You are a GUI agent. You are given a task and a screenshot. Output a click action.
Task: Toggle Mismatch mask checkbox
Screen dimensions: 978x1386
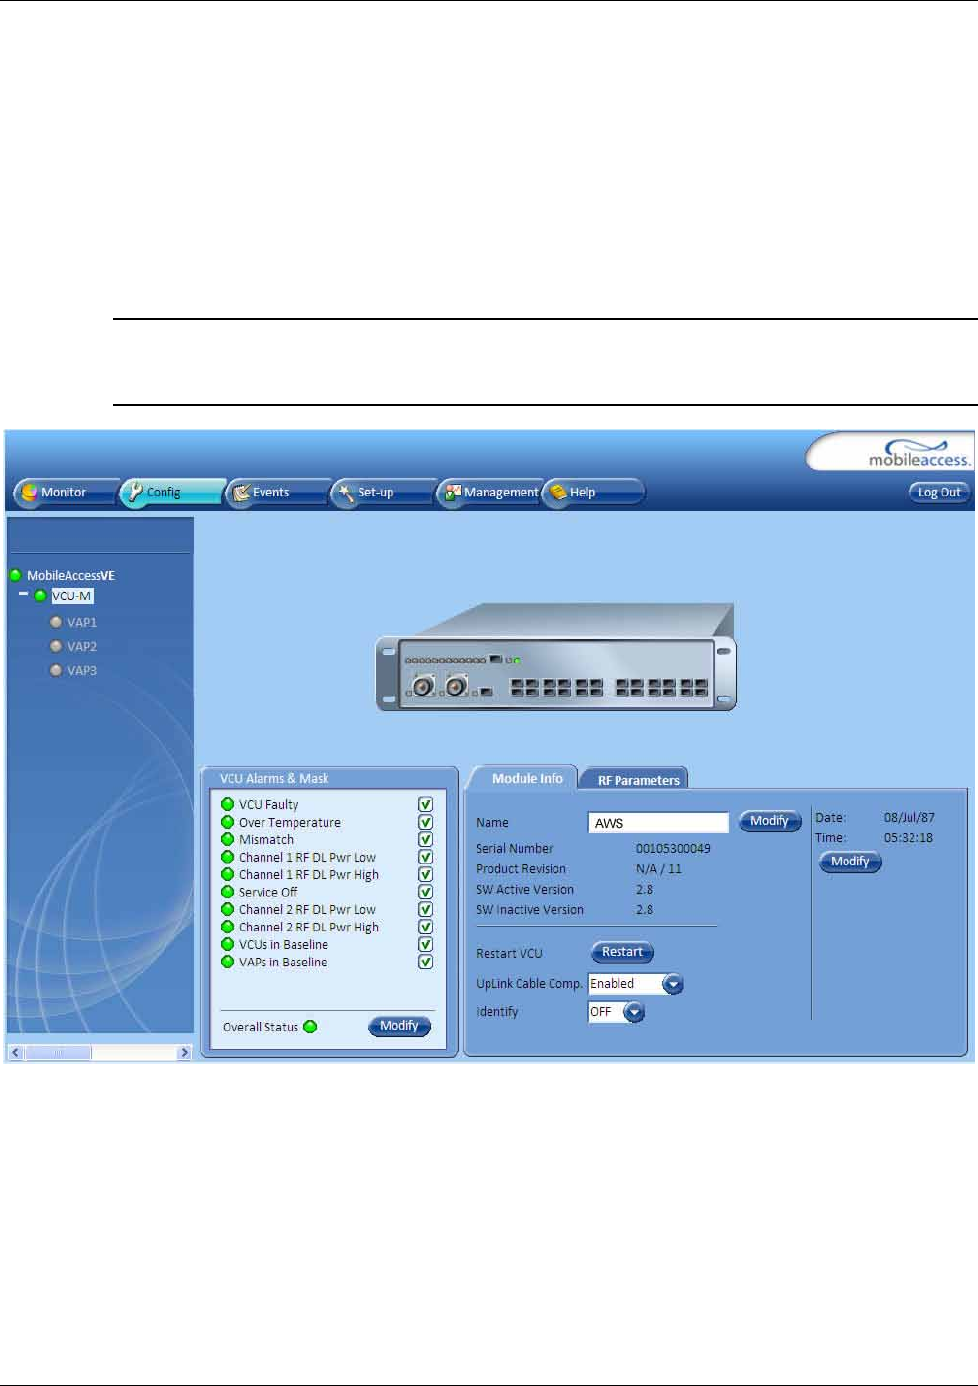(x=425, y=839)
